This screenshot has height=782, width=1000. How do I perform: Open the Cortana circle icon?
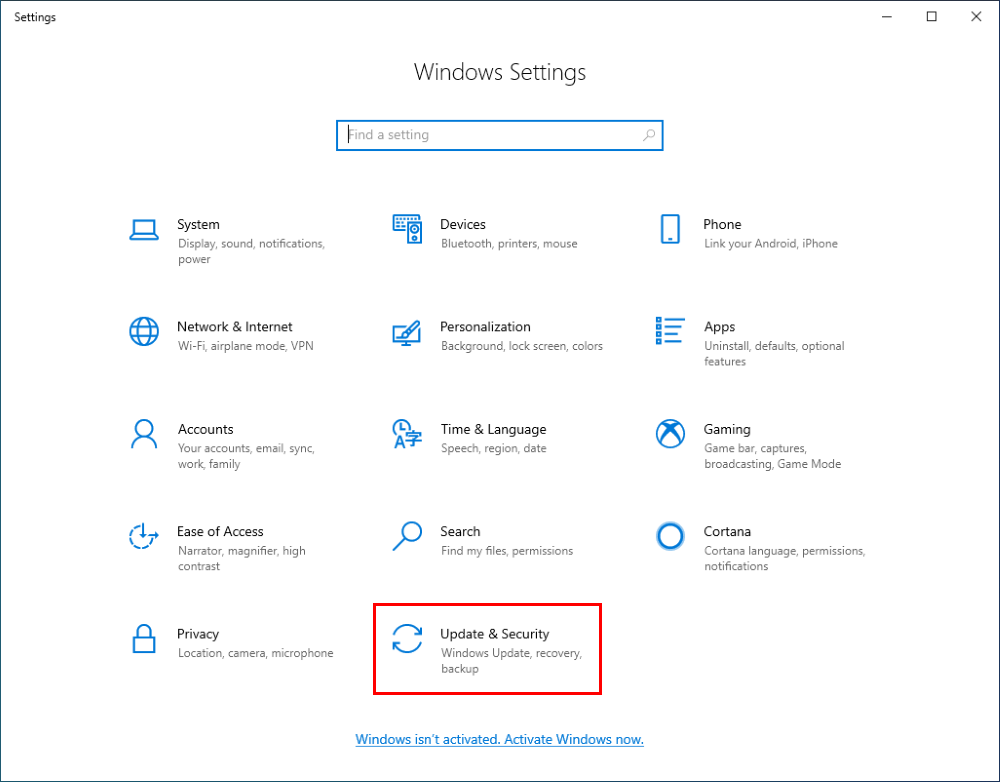(x=670, y=536)
